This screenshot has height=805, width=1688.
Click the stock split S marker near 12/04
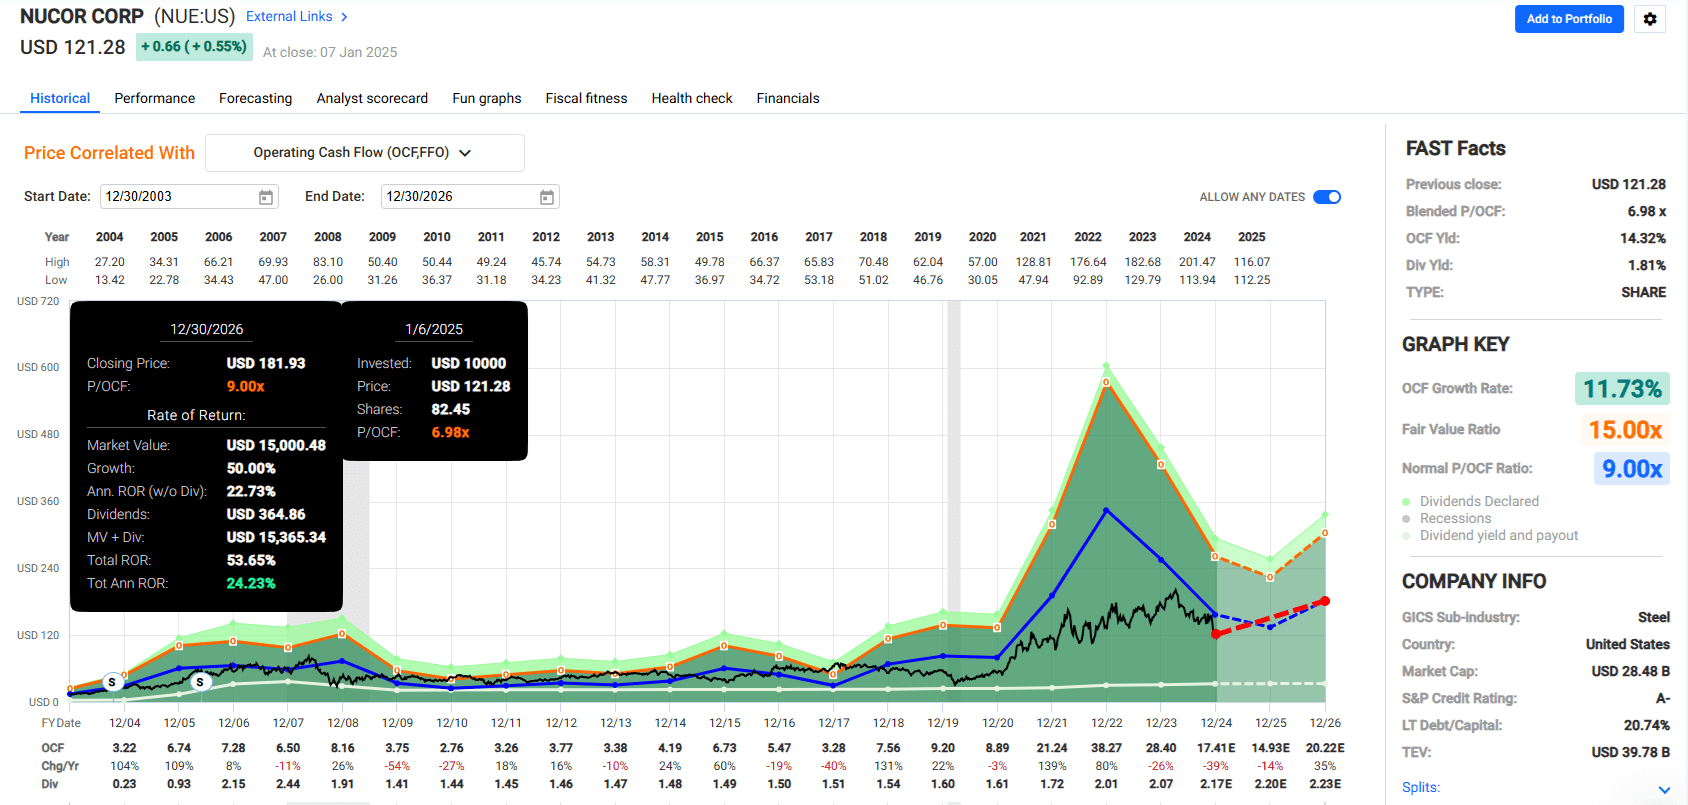point(112,682)
